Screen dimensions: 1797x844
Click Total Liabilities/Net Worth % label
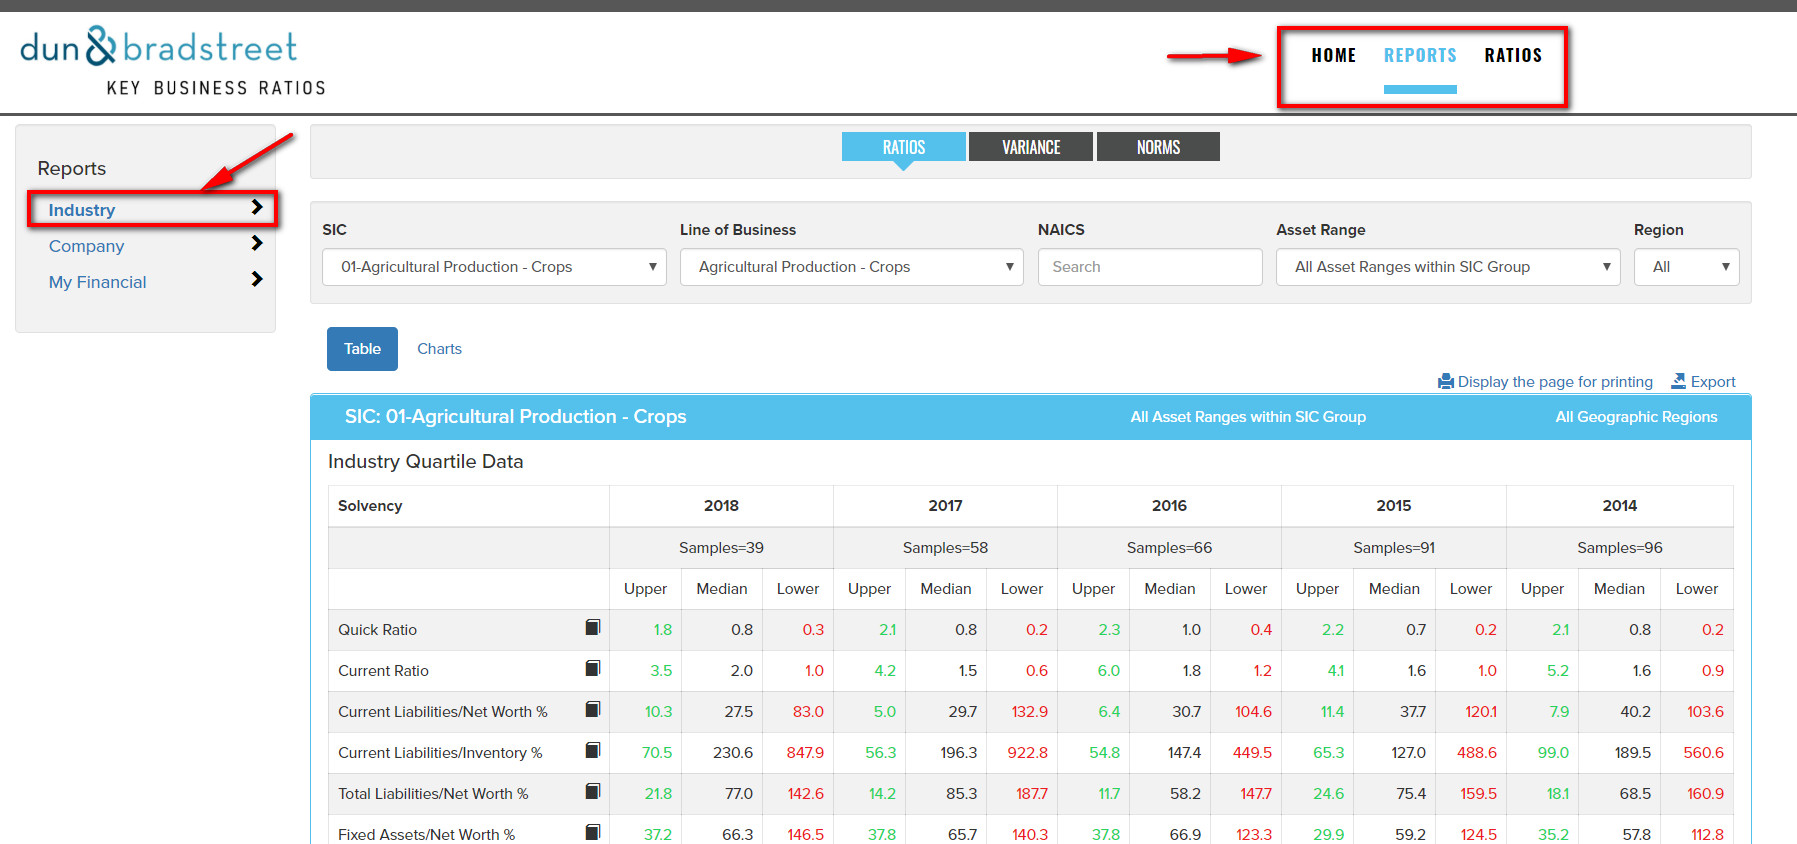[433, 794]
